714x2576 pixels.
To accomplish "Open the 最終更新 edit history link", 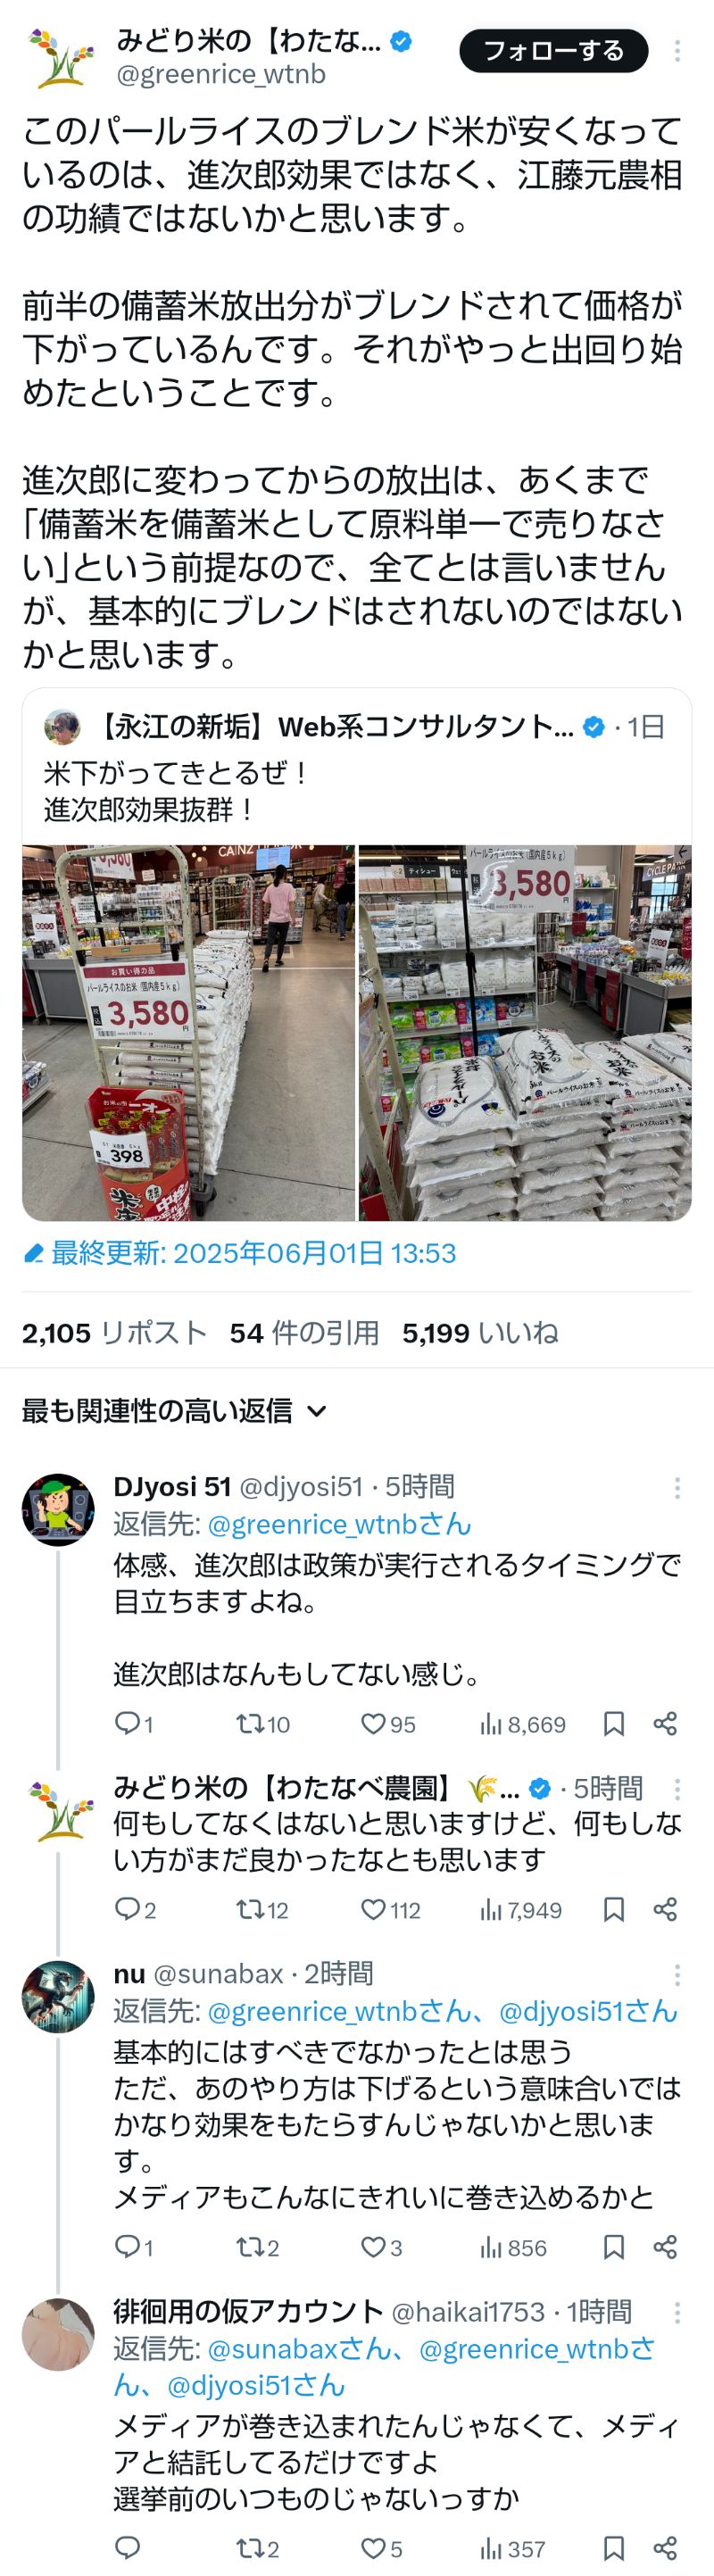I will (239, 1253).
